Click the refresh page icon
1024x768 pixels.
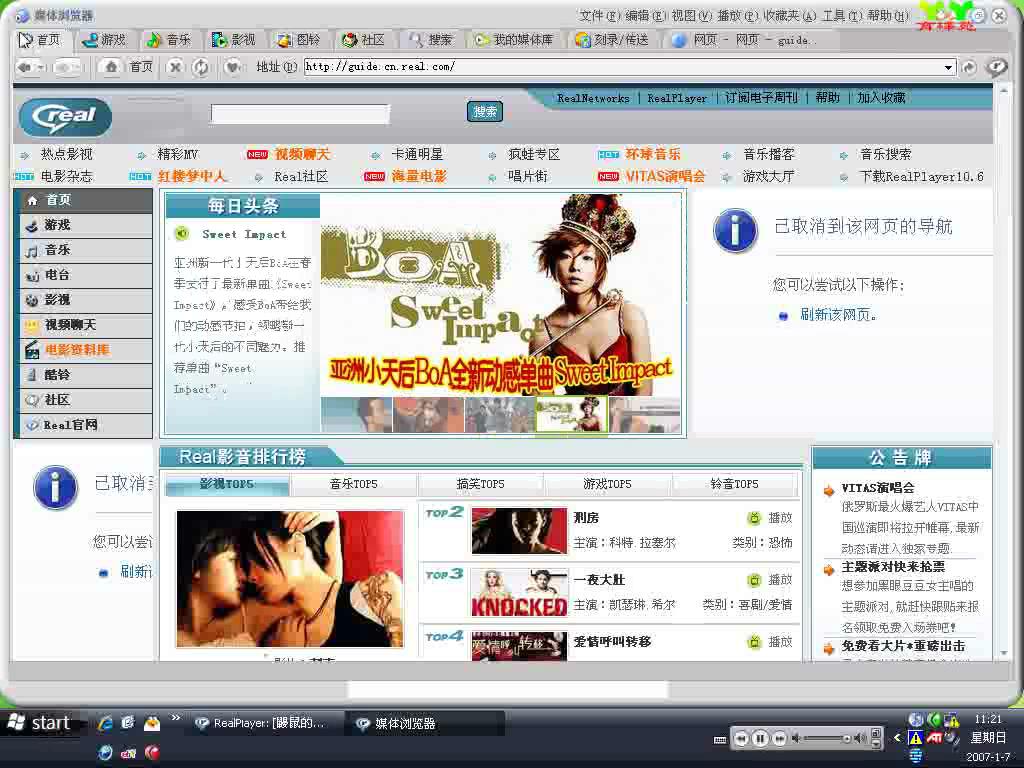coord(201,67)
